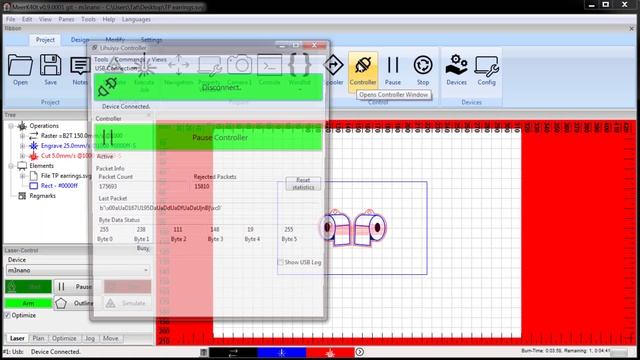This screenshot has width=640, height=360.
Task: Select the Operations gear icon in tree
Action: (22, 126)
